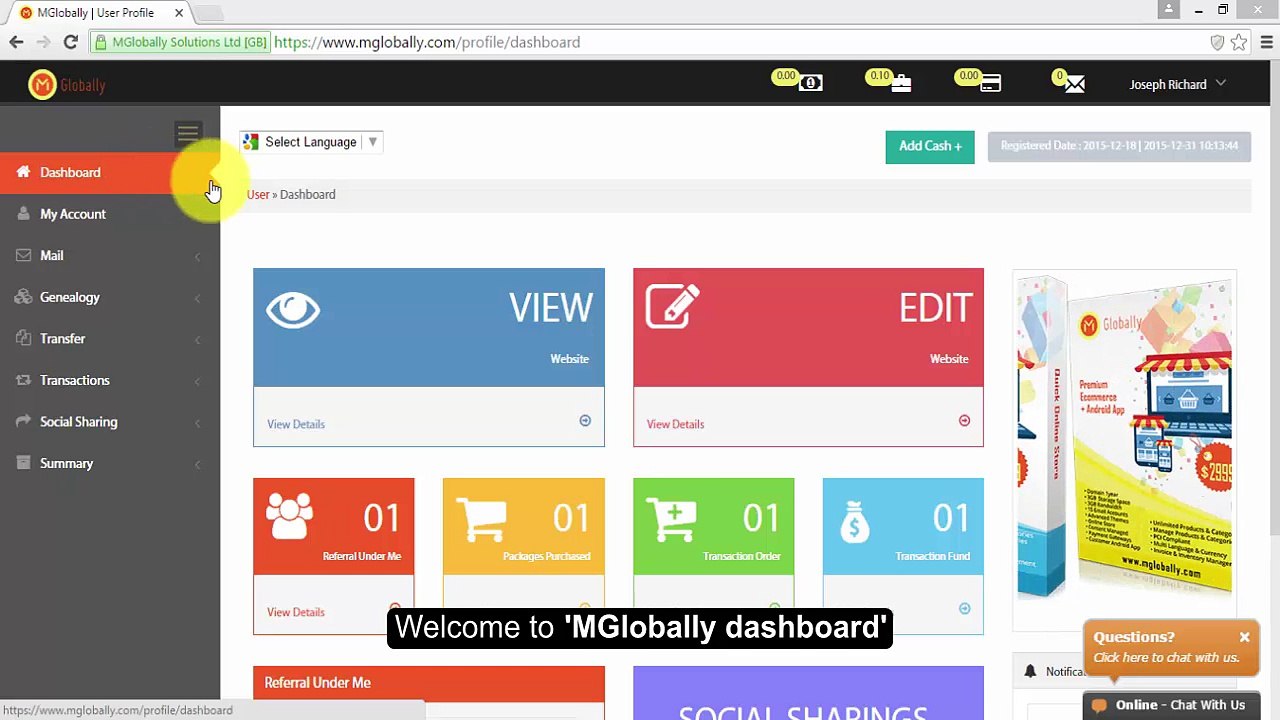Click the Google icon beside Select Language
Screen dimensions: 1280x720
[x=251, y=142]
